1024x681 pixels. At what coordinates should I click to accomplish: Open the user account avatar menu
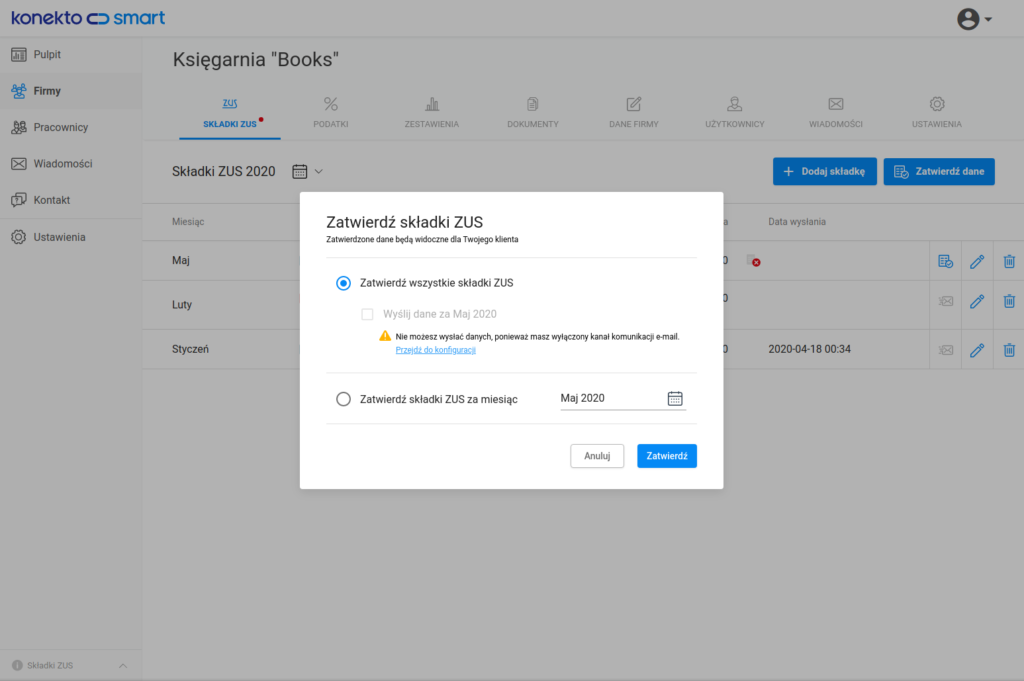click(968, 19)
